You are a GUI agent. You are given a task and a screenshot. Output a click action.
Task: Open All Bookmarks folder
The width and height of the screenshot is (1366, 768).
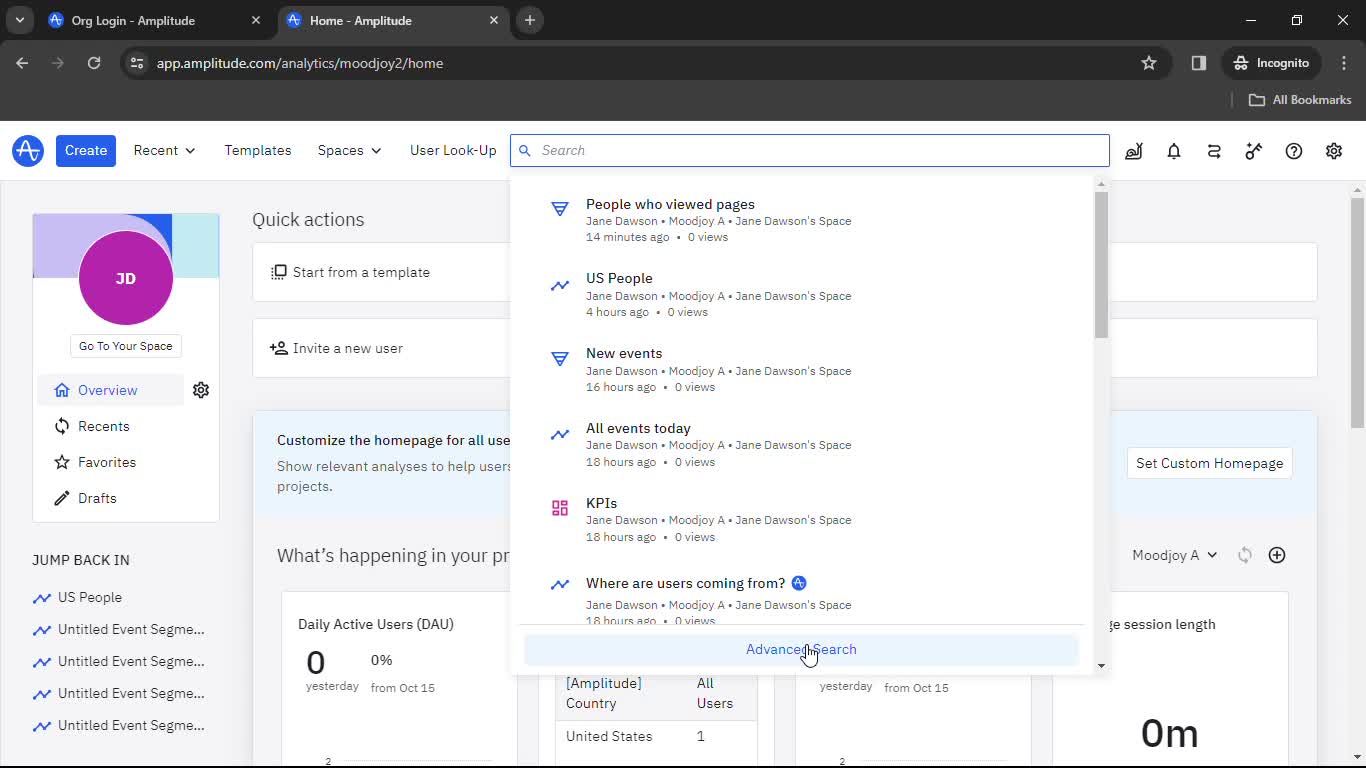[x=1300, y=100]
